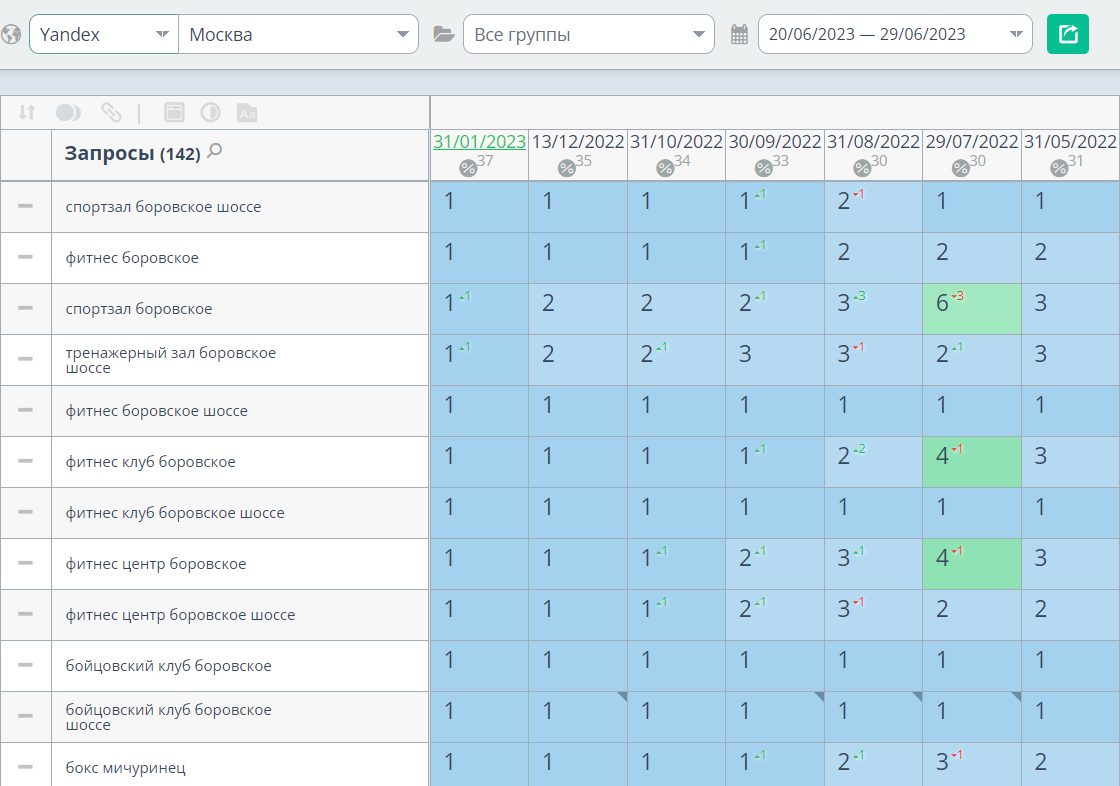Collapse the row 'спортзал боровское шоссе'

26,206
